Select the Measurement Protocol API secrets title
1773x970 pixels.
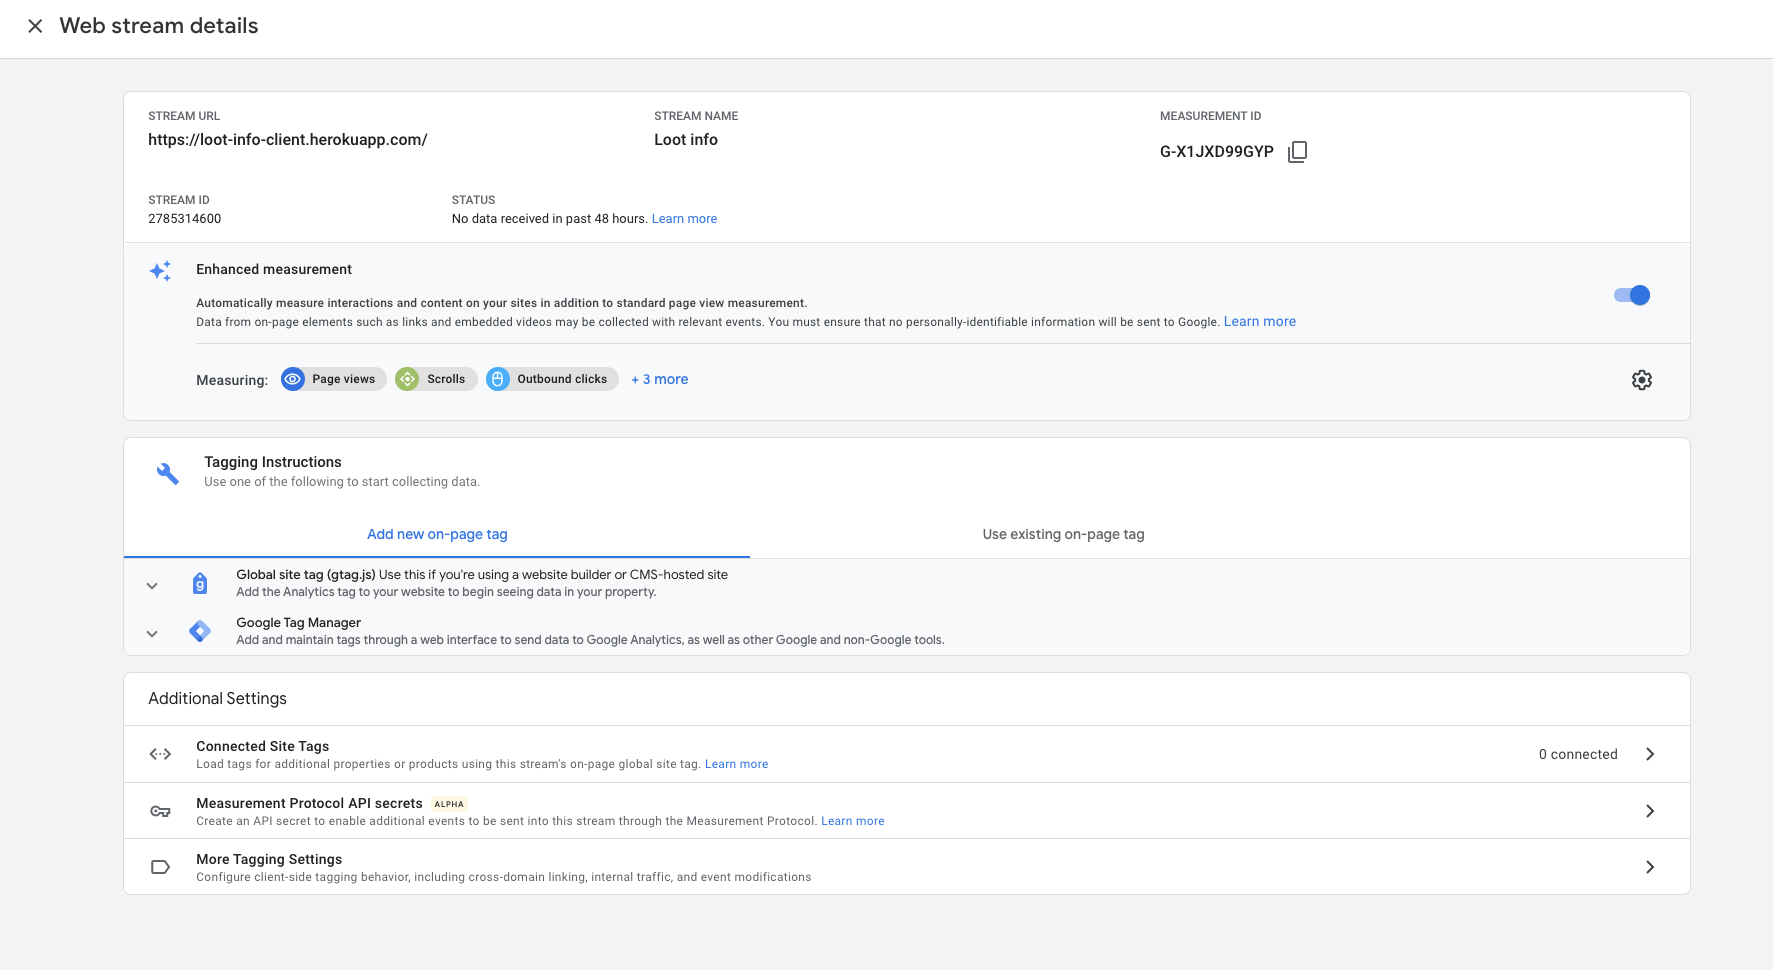tap(309, 803)
